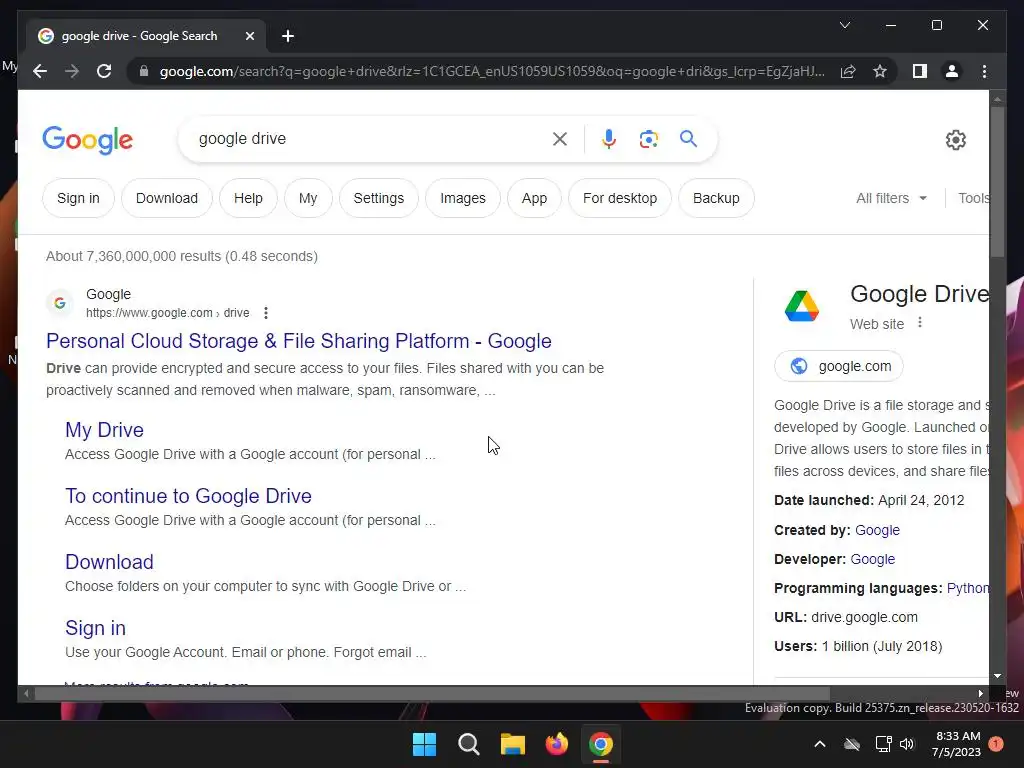Follow the Python programming language link
This screenshot has width=1024, height=768.
[x=968, y=588]
